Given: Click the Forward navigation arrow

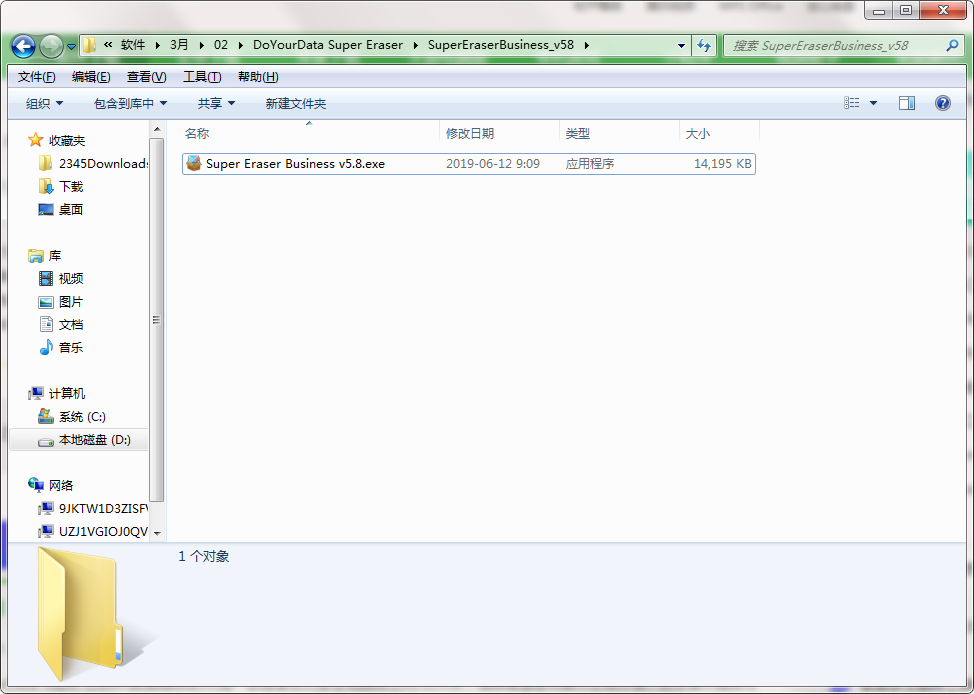Looking at the screenshot, I should 51,46.
